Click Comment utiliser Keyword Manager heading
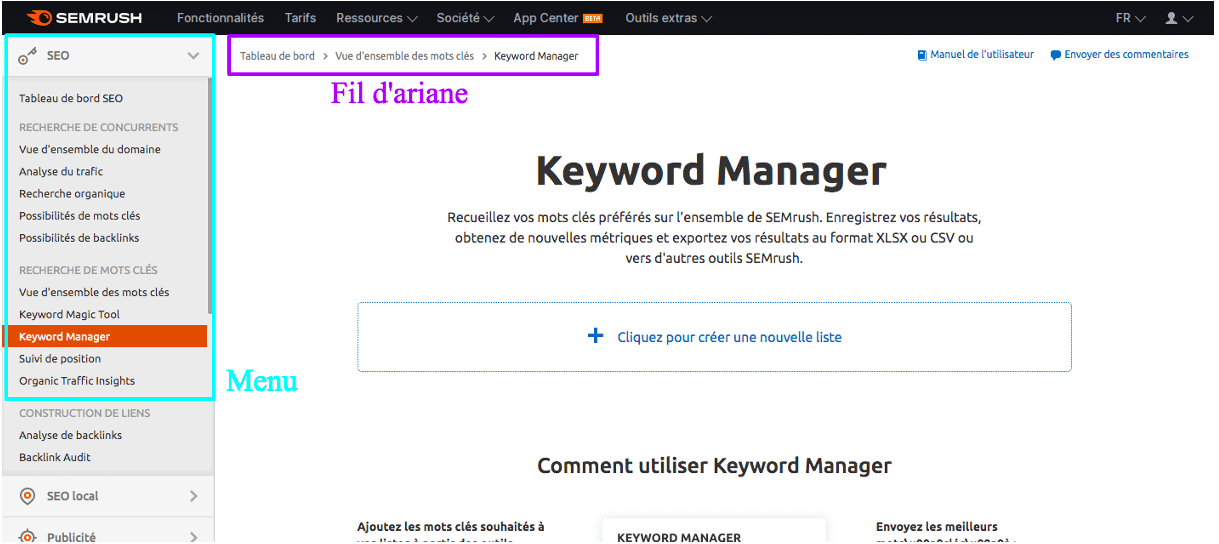Screen dimensions: 1219x544 click(714, 466)
